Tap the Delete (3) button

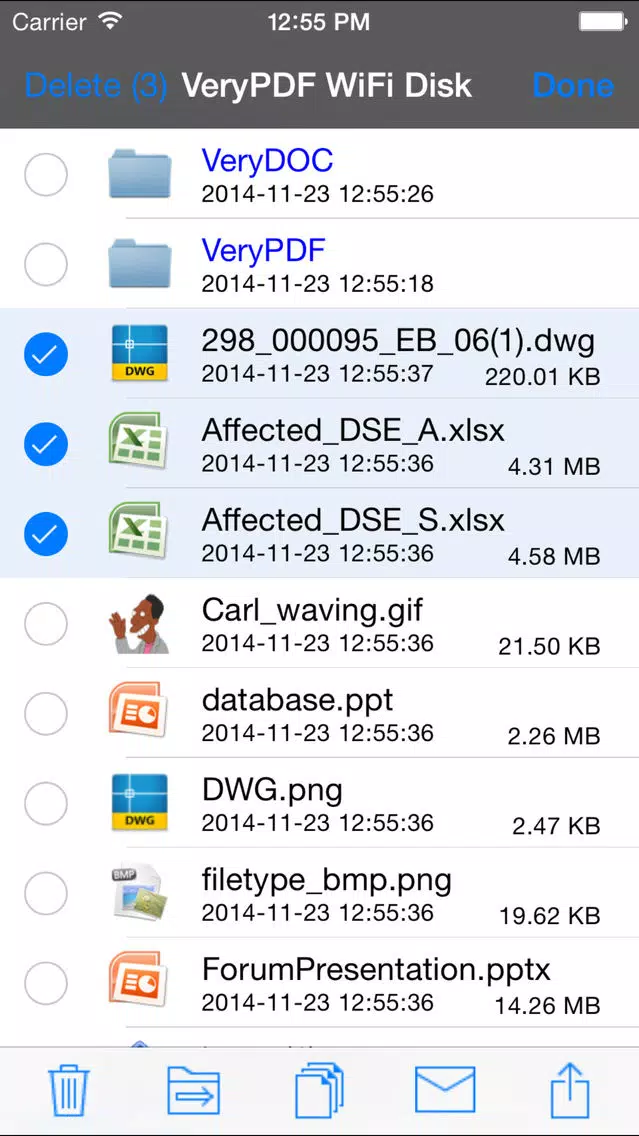95,85
